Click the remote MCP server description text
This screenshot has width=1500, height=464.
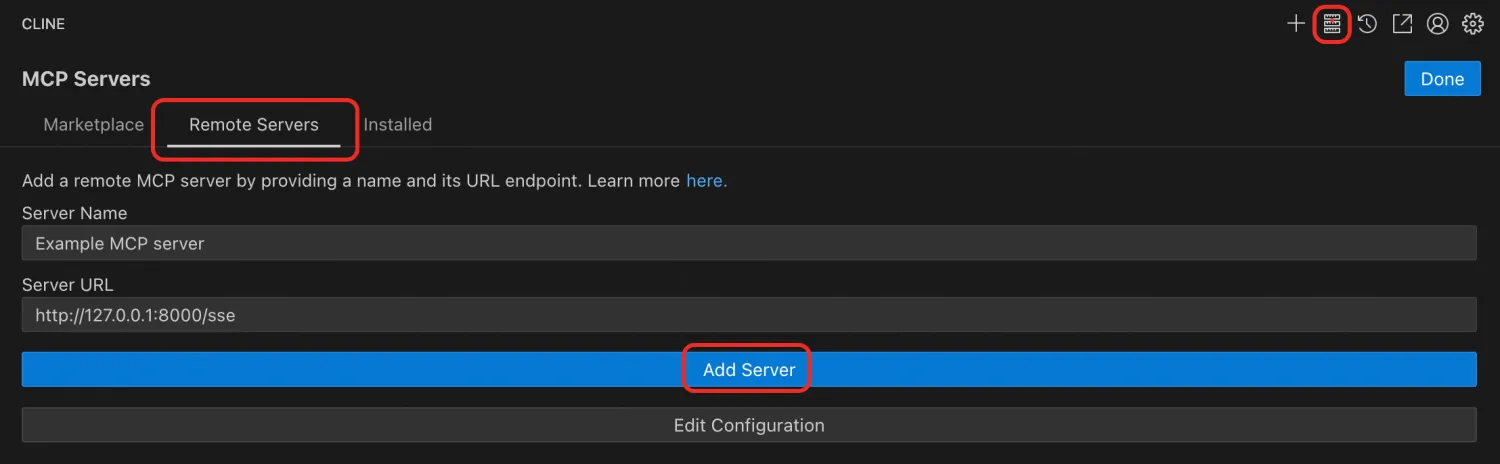point(350,181)
